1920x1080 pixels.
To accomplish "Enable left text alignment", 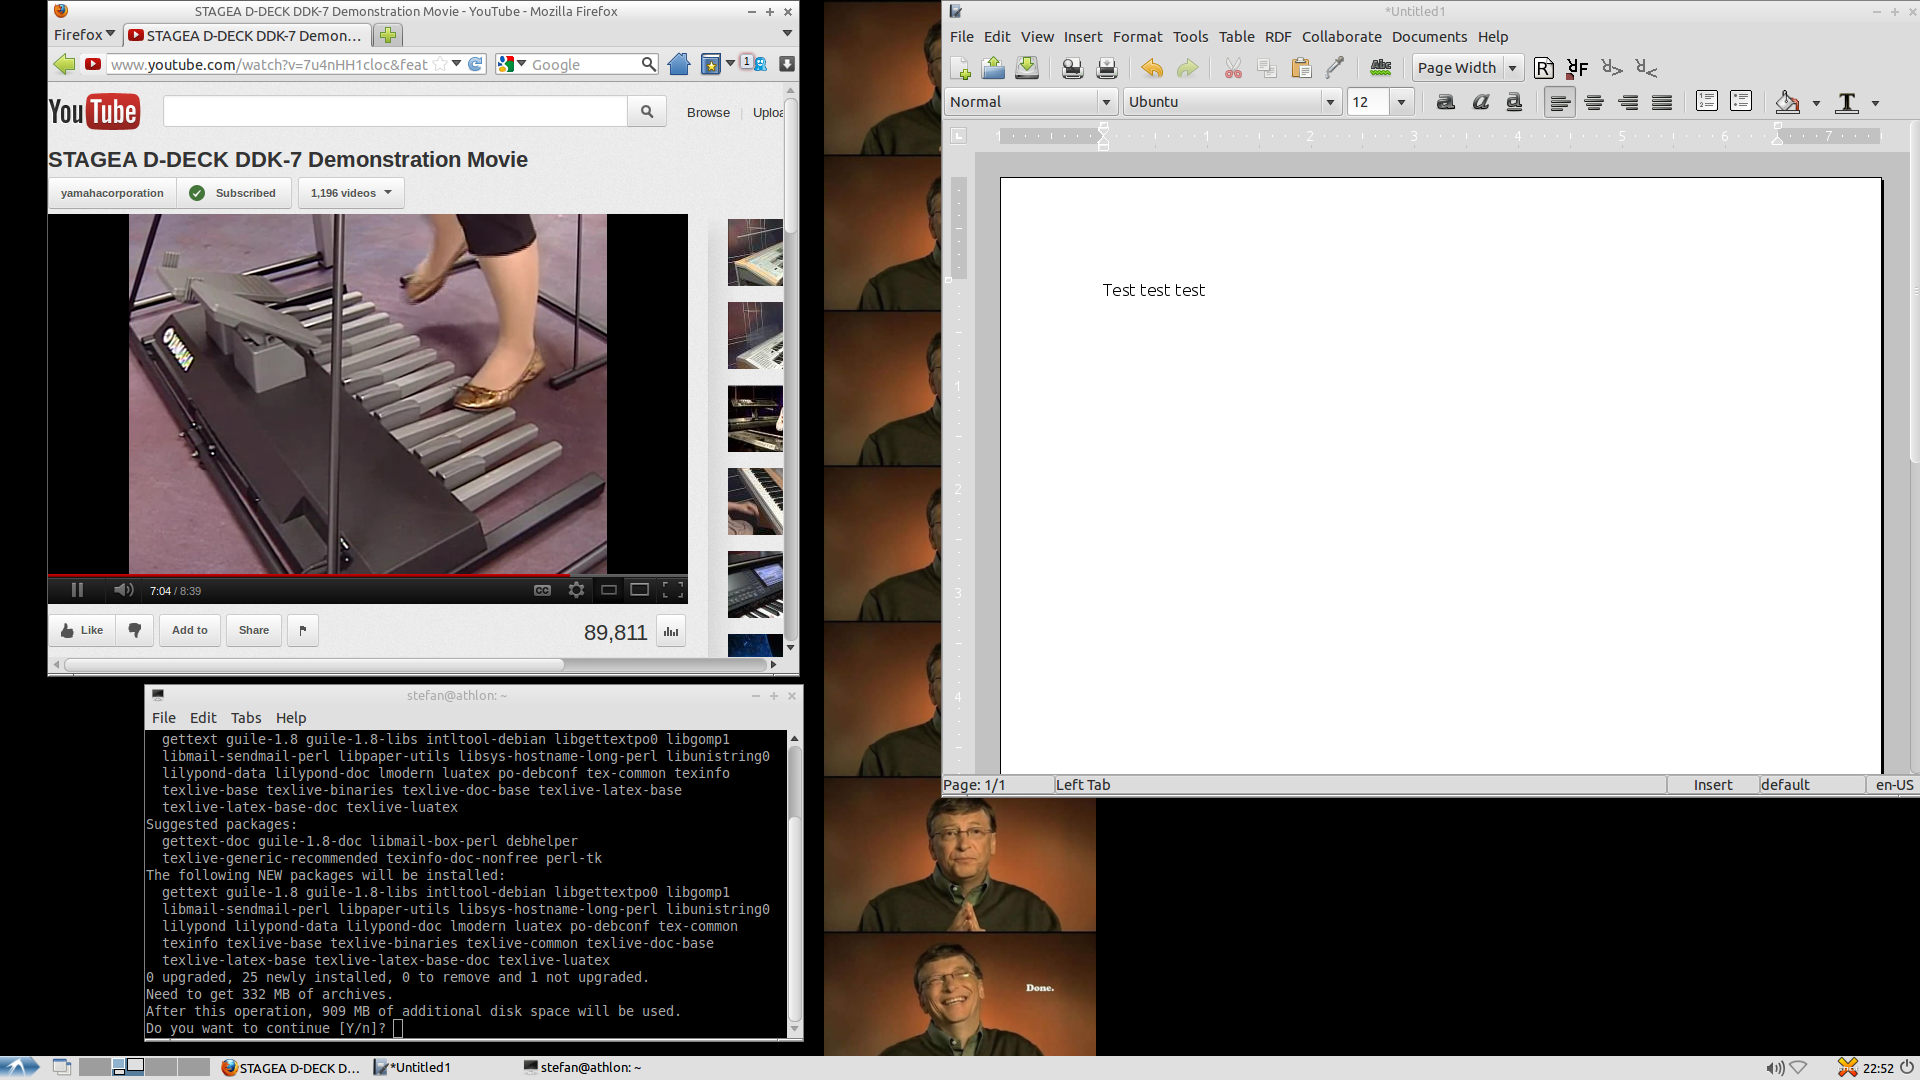I will click(1560, 102).
